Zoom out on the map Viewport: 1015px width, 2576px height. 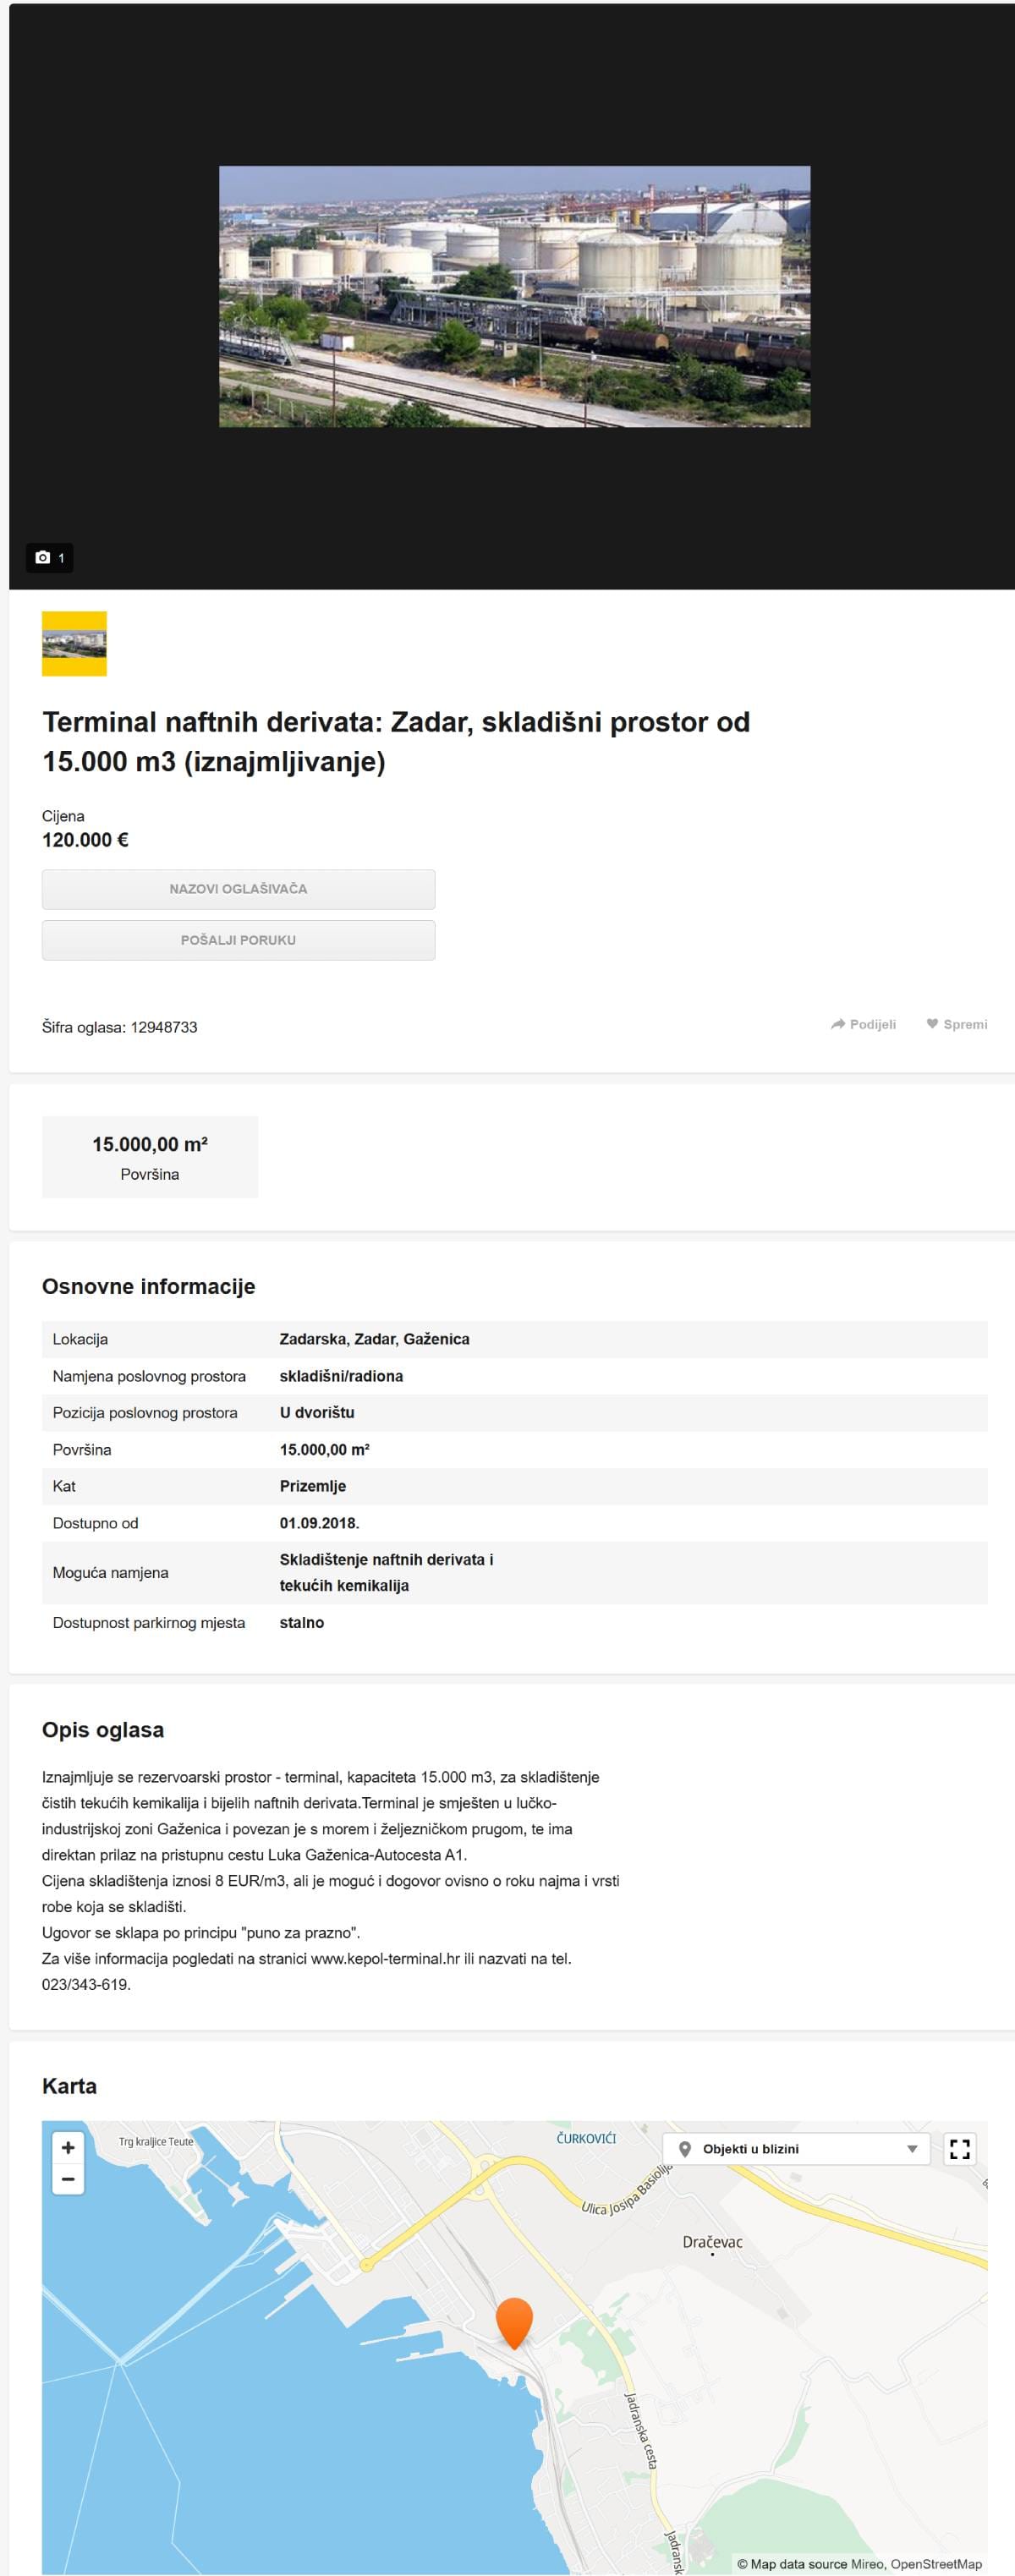[x=68, y=2179]
